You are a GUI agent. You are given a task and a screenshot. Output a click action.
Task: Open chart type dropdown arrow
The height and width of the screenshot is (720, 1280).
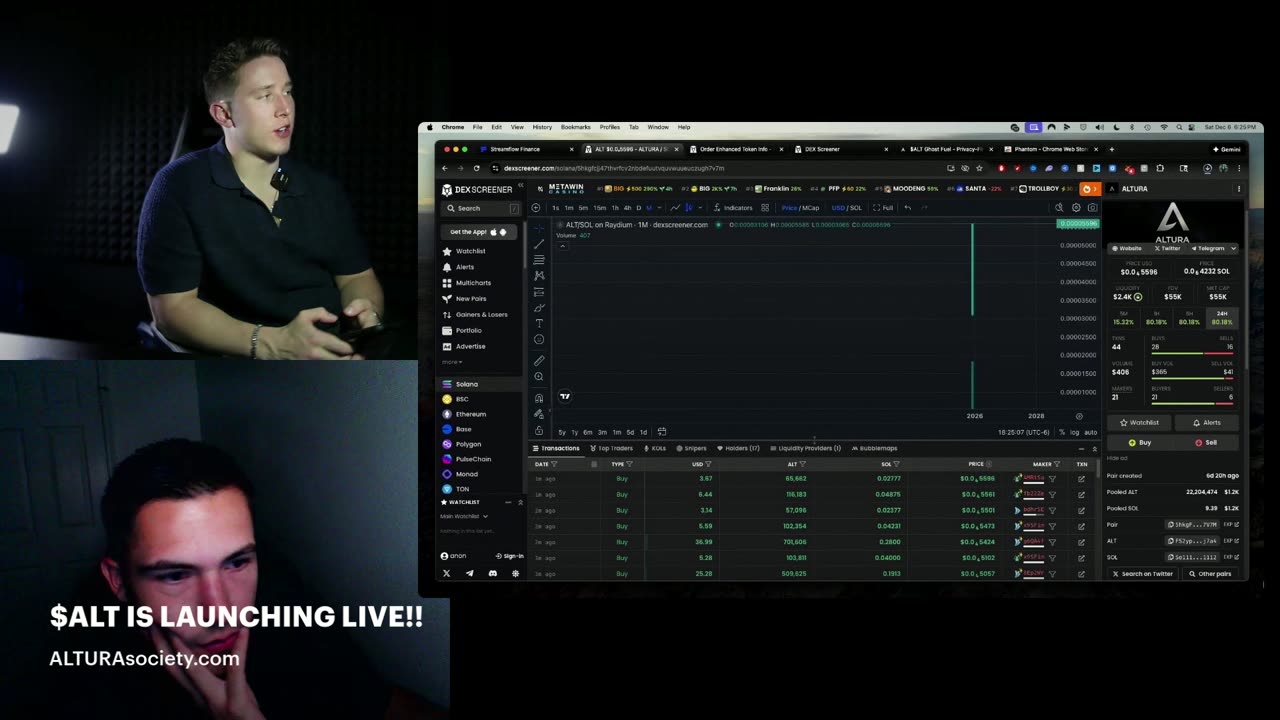tap(700, 208)
